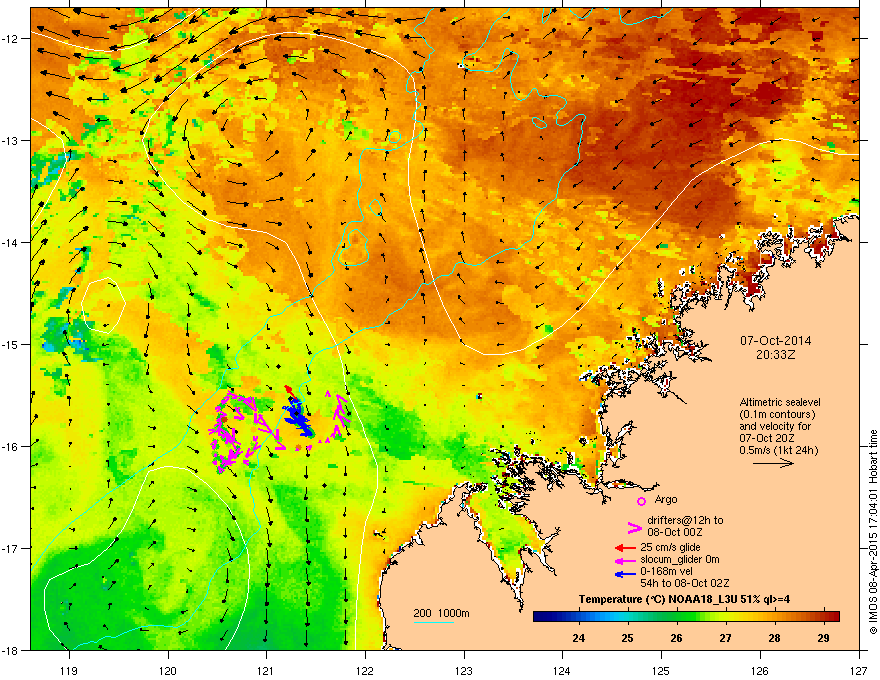Click the 54h to 08-Oct 02Z text

[685, 583]
